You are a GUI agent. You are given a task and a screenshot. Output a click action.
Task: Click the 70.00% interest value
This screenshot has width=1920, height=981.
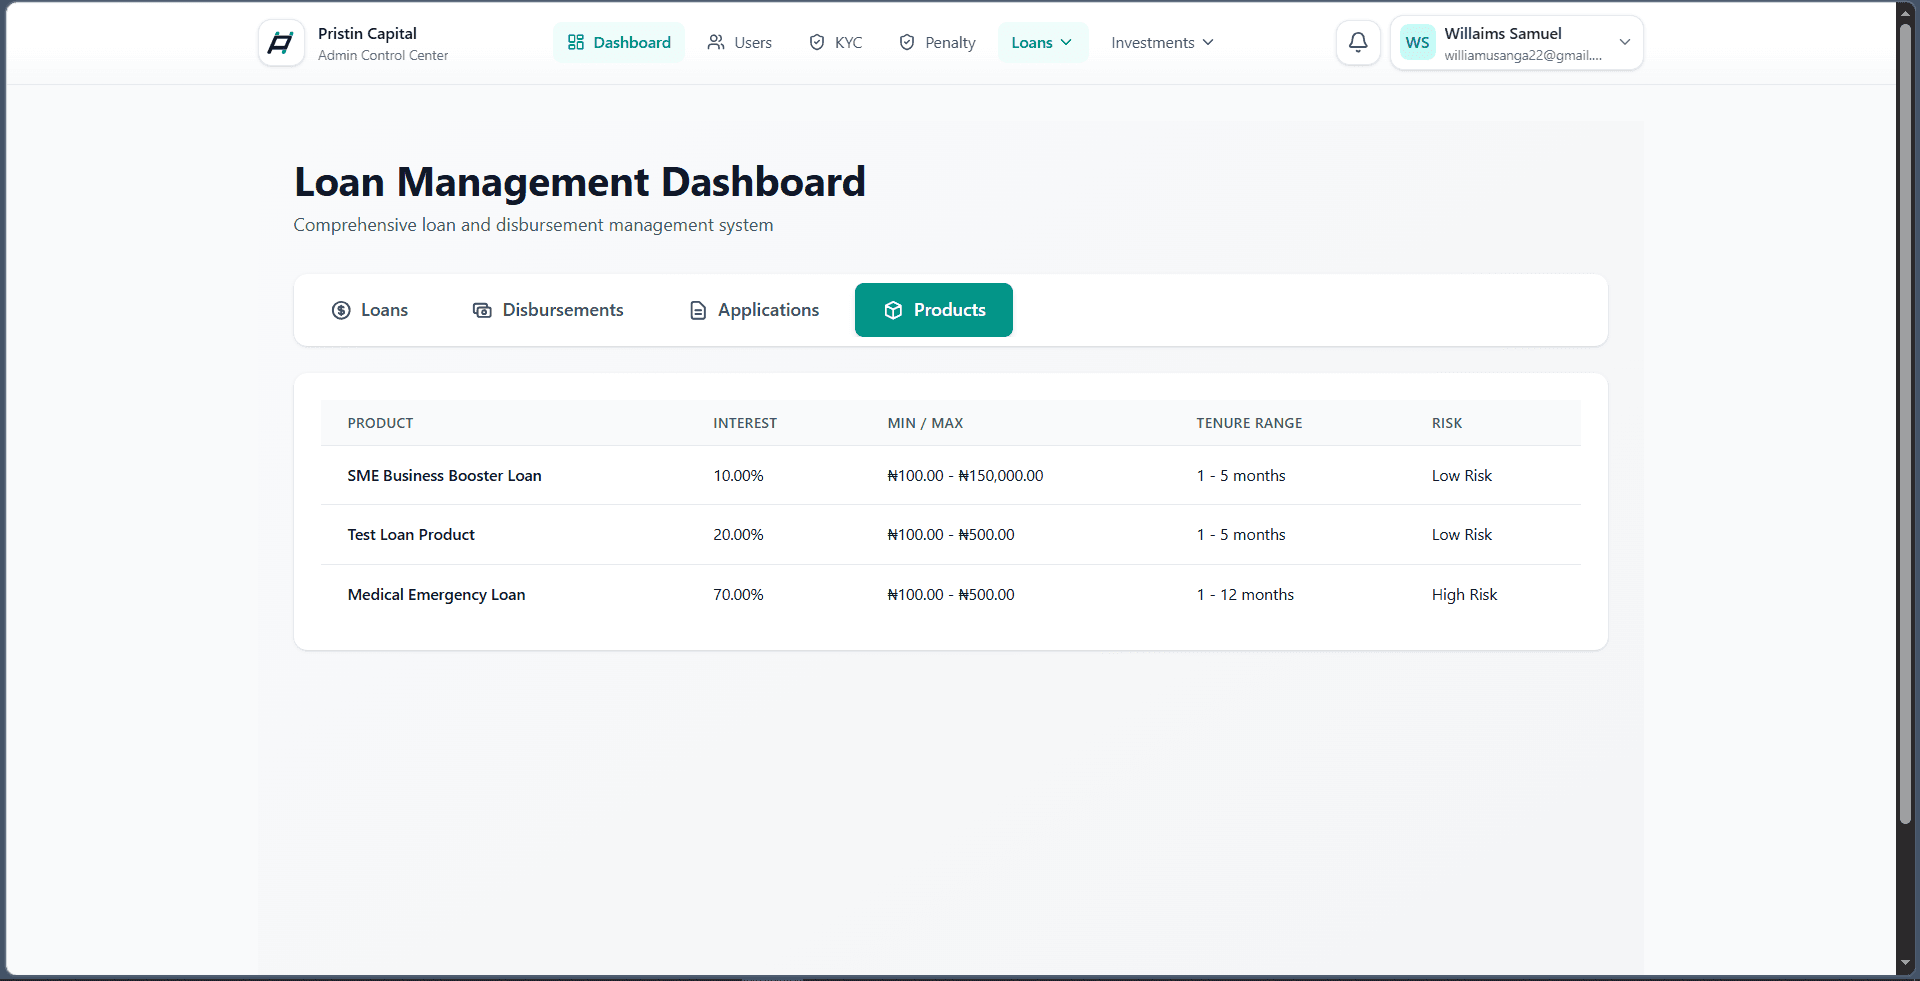(x=738, y=594)
